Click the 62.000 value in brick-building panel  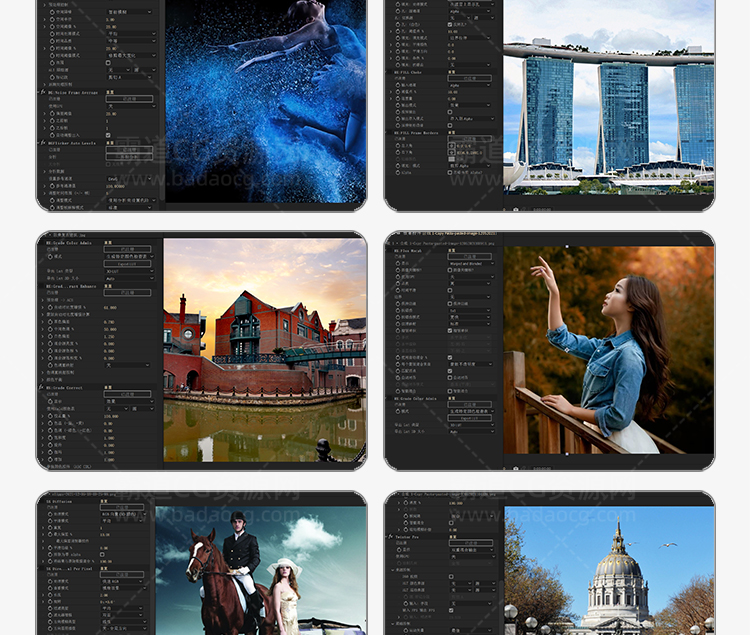(110, 307)
